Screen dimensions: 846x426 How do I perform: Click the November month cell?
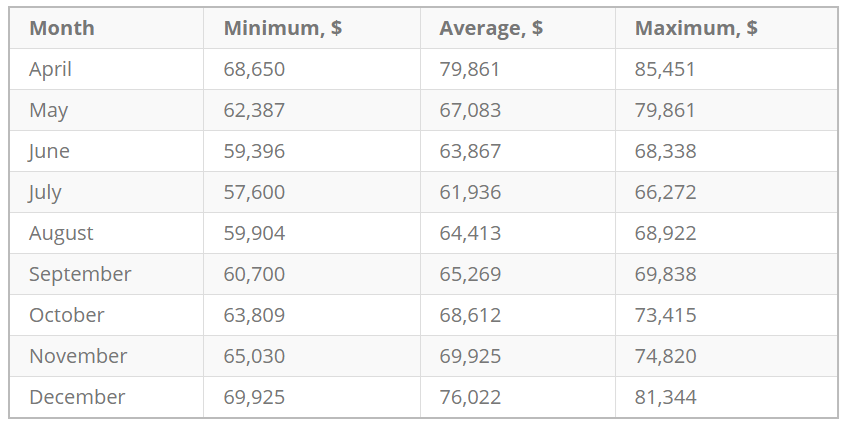pos(78,356)
